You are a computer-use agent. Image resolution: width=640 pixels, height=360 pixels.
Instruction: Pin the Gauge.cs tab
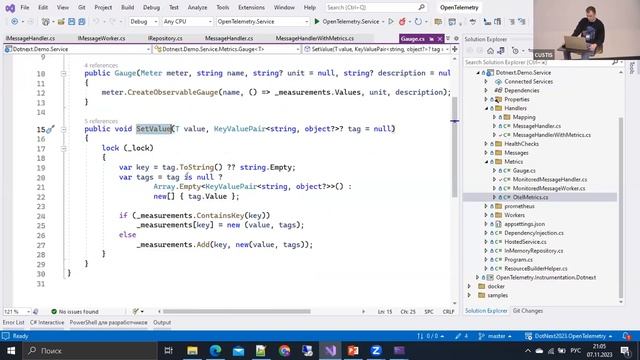pyautogui.click(x=431, y=39)
